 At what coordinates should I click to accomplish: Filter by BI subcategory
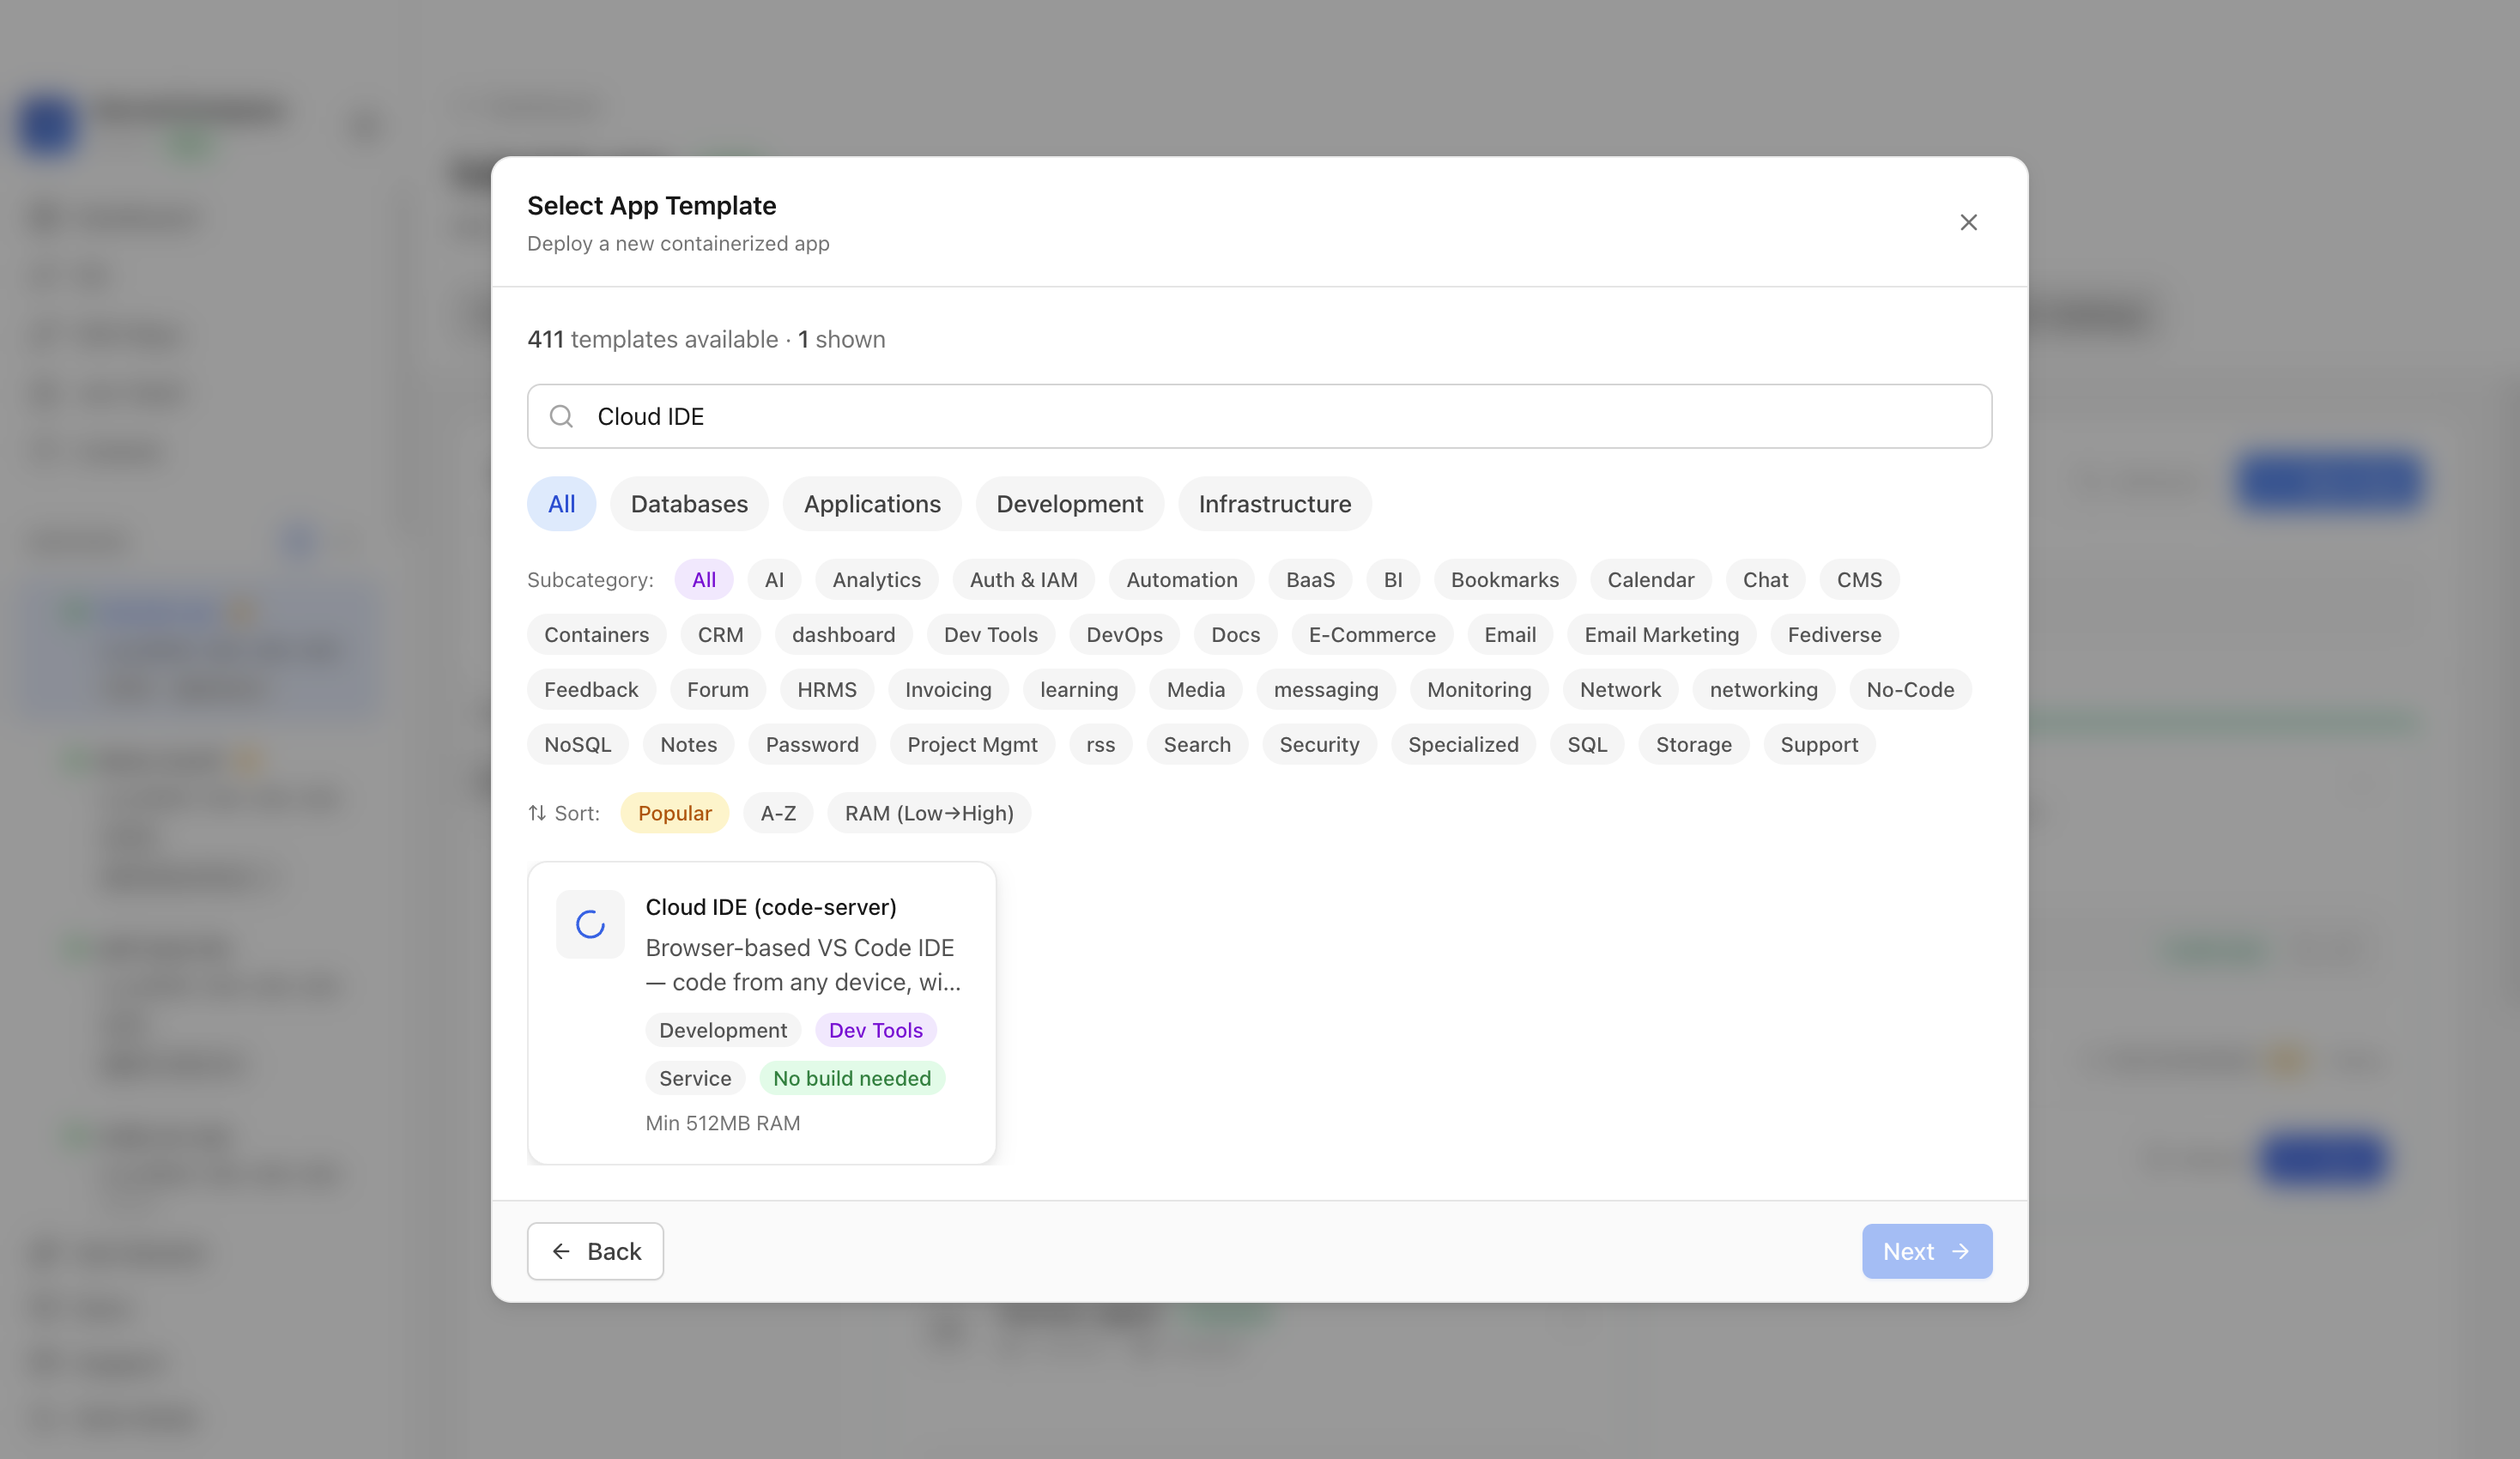click(x=1393, y=580)
